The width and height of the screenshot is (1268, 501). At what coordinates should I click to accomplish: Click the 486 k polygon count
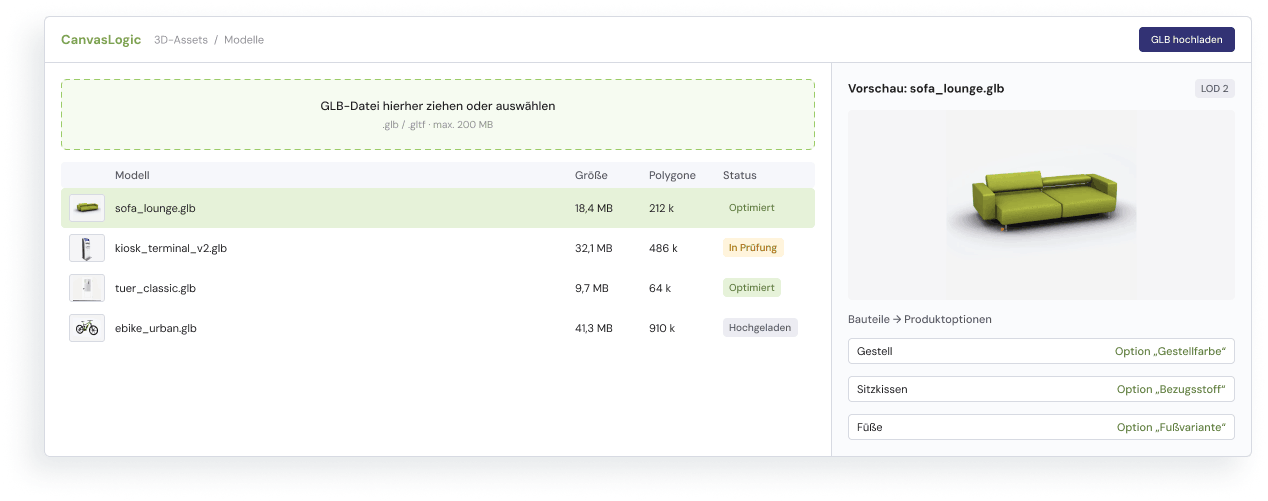point(663,248)
